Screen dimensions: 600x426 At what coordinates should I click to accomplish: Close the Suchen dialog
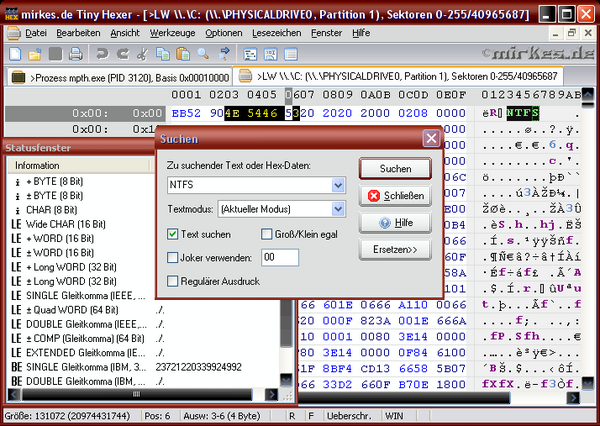[431, 138]
